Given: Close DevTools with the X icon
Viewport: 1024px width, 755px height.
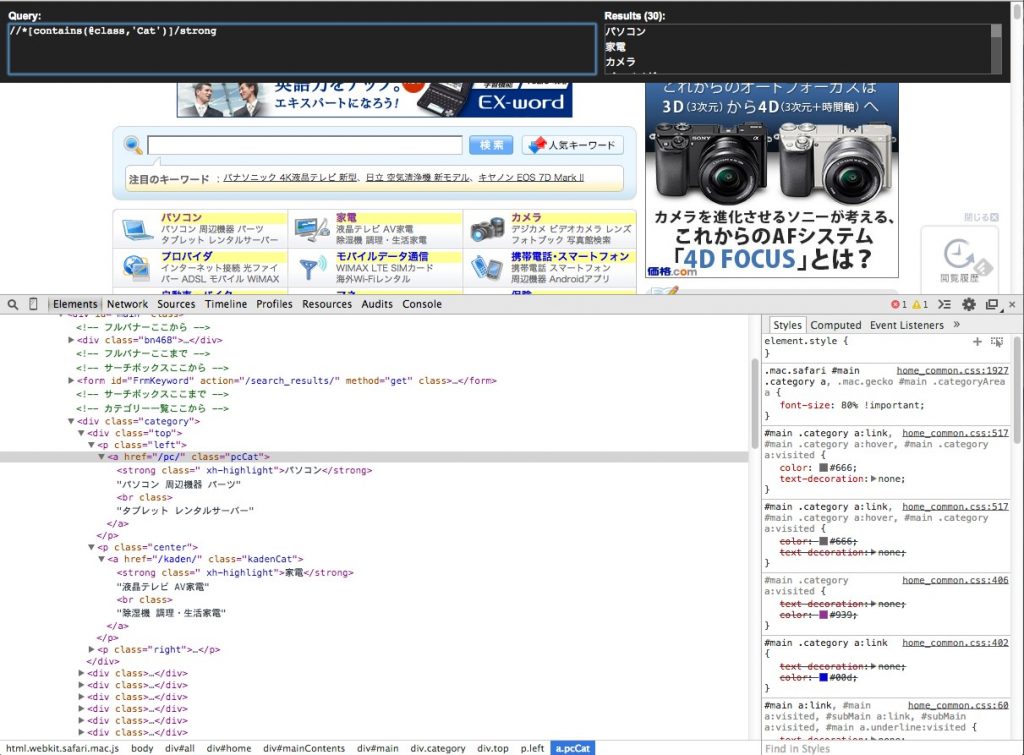Looking at the screenshot, I should pos(1012,304).
